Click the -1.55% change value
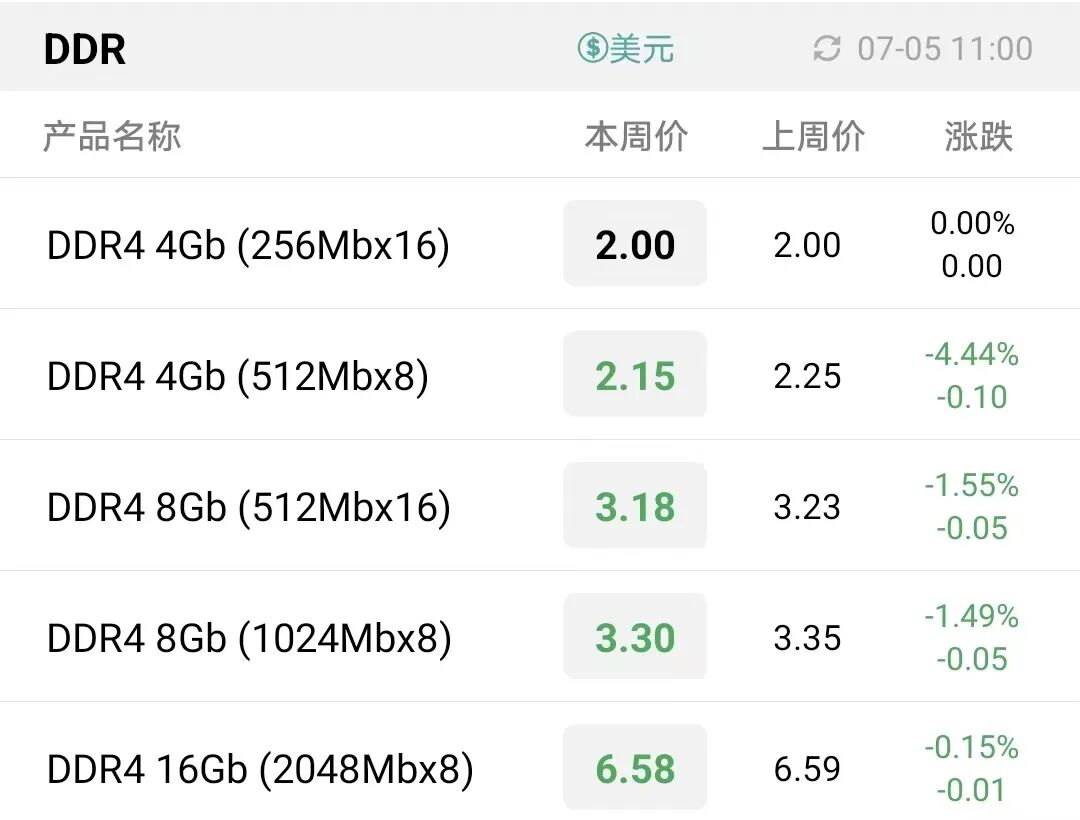 (971, 485)
